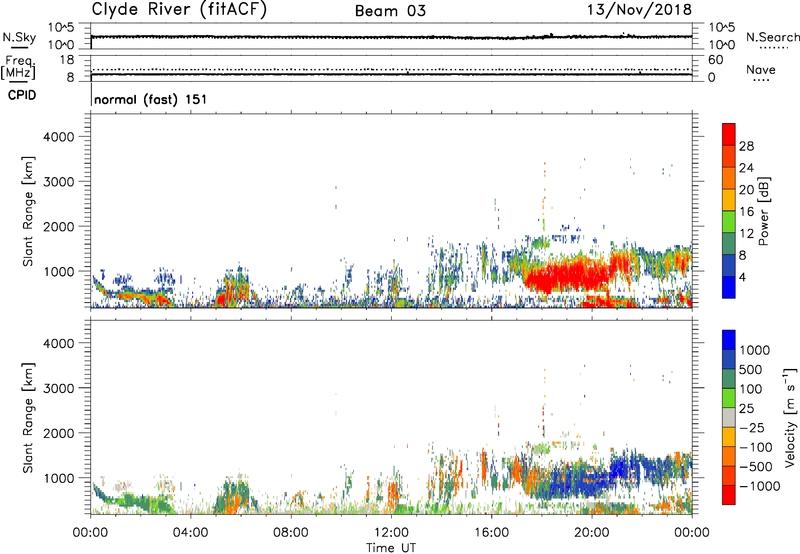Click the '-1000' value on Velocity colorbar
Screen dimensions: 800x554
tap(760, 486)
